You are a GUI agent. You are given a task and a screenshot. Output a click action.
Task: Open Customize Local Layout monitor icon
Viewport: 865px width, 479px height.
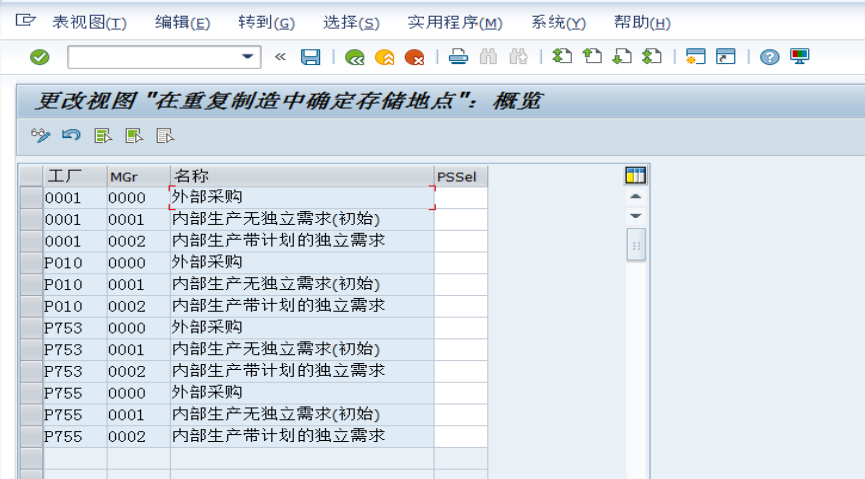click(799, 56)
